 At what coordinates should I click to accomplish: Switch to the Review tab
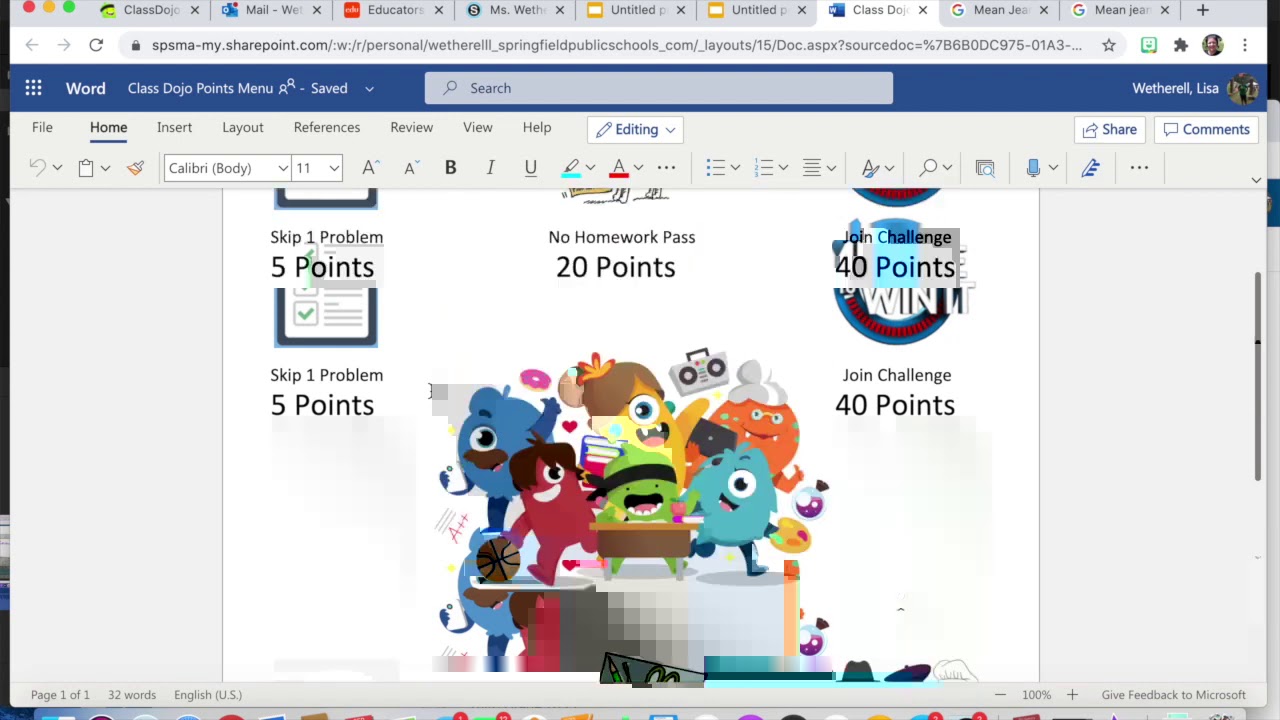(411, 127)
